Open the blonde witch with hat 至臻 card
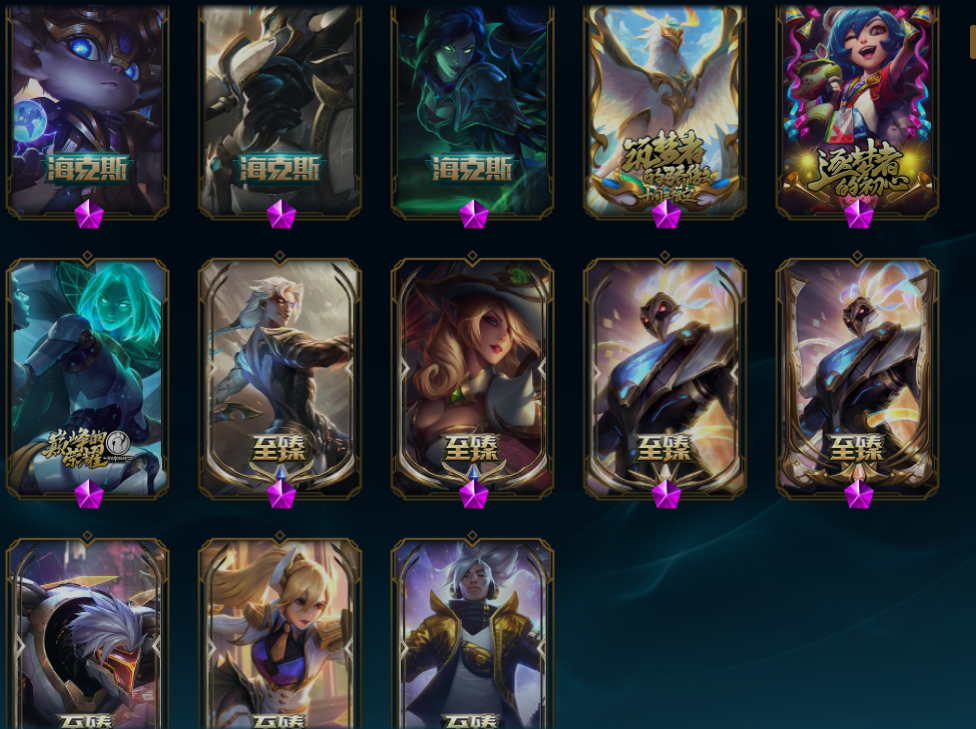 click(x=472, y=378)
